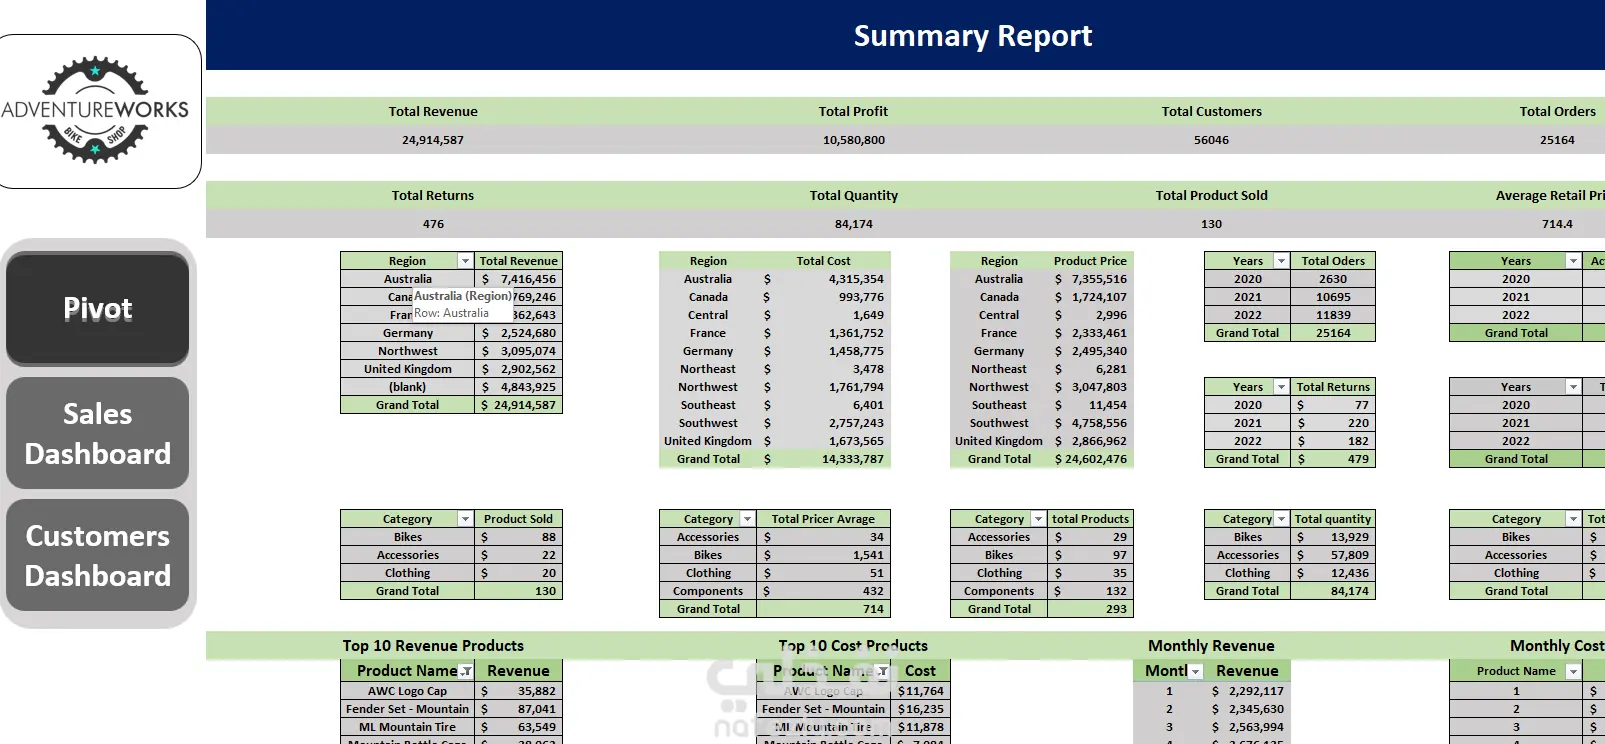Open Years filter beside Total Returns header

coord(1281,387)
